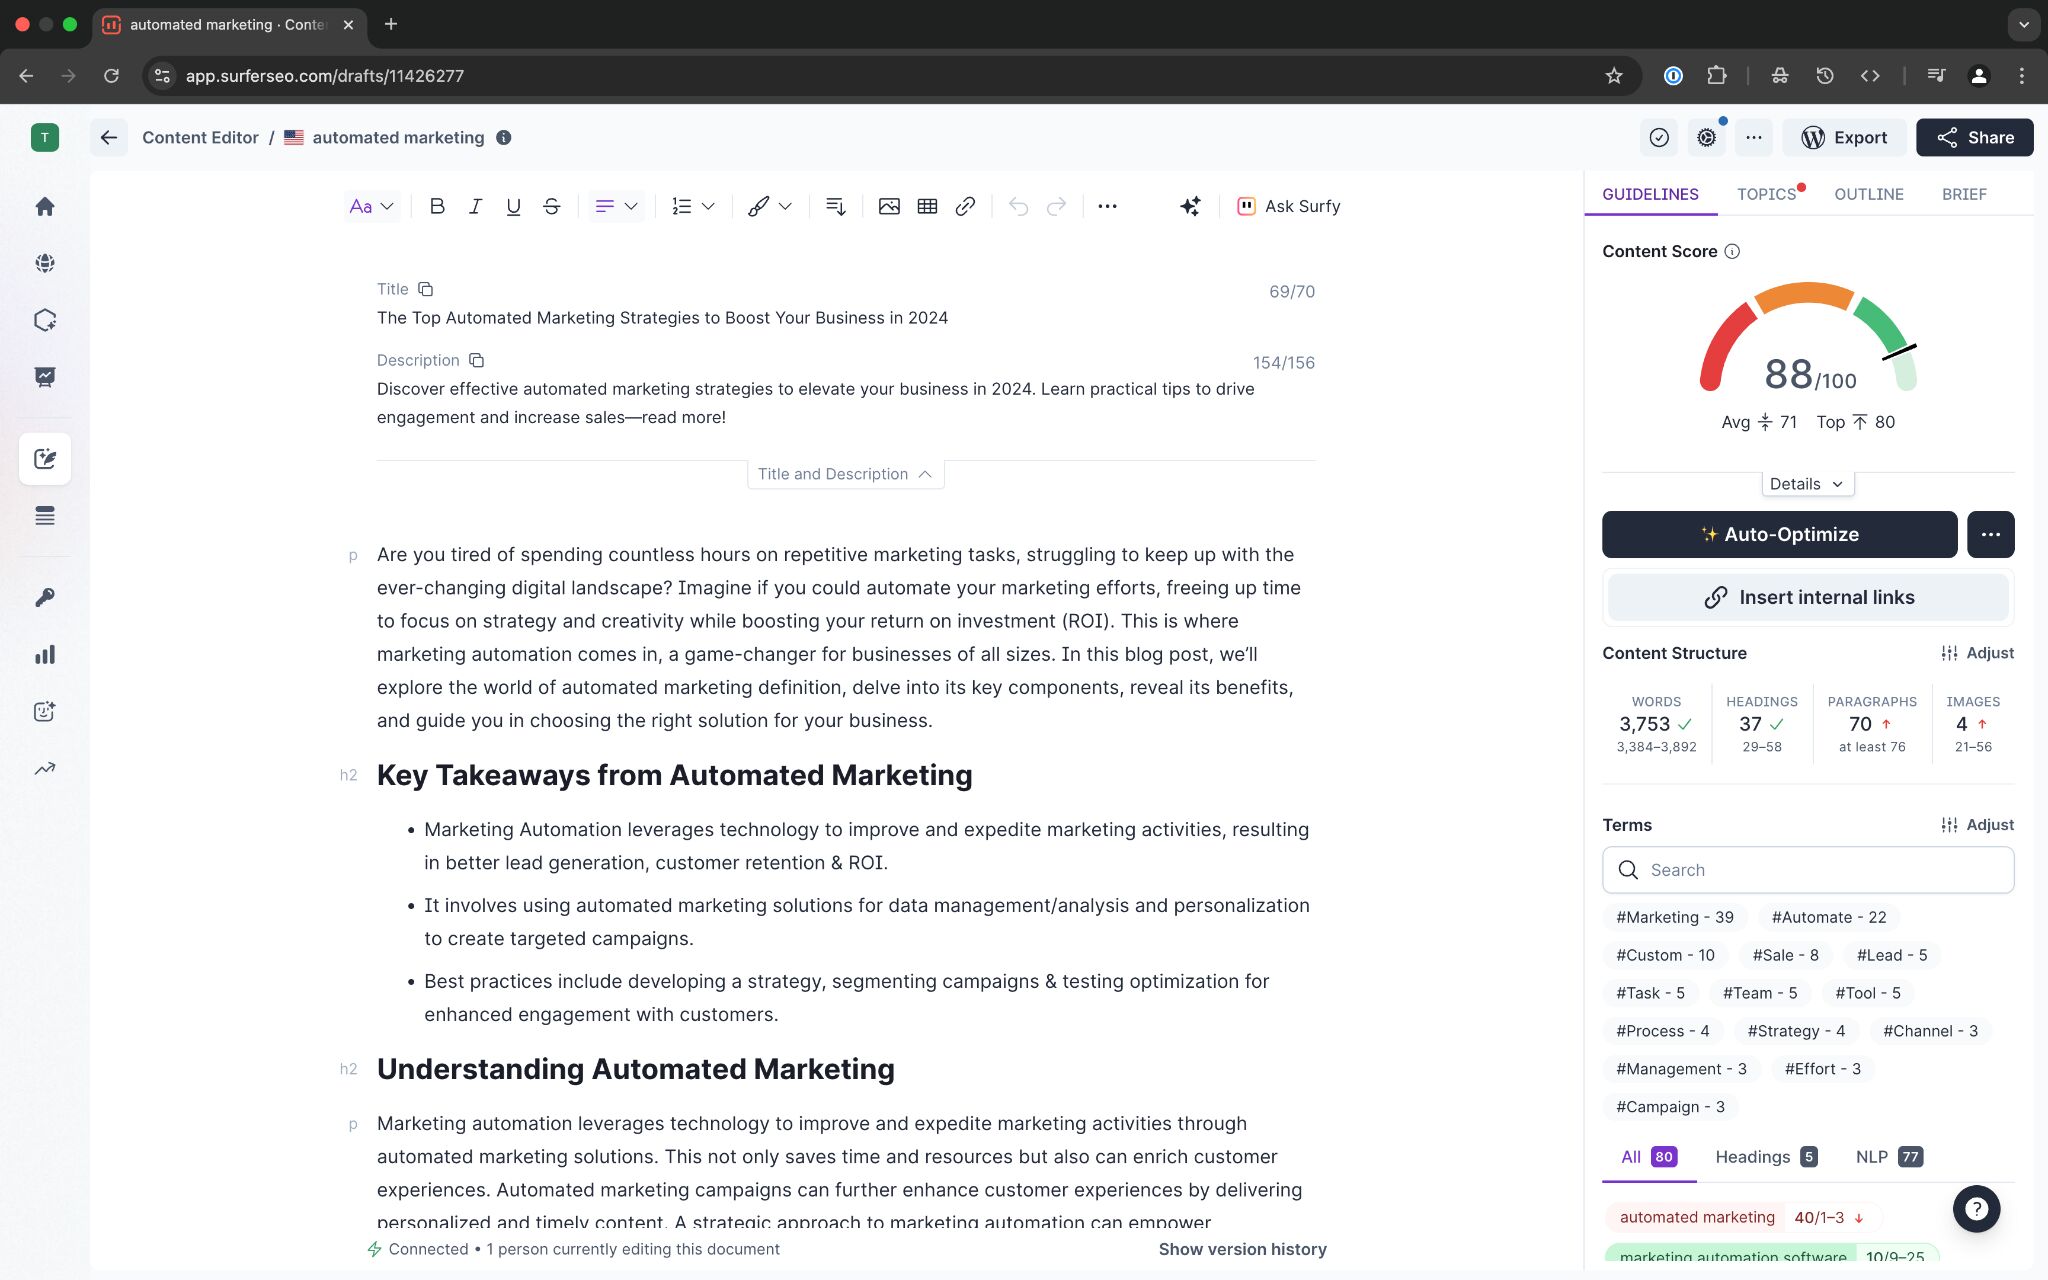
Task: Expand the content score Details
Action: 1806,484
